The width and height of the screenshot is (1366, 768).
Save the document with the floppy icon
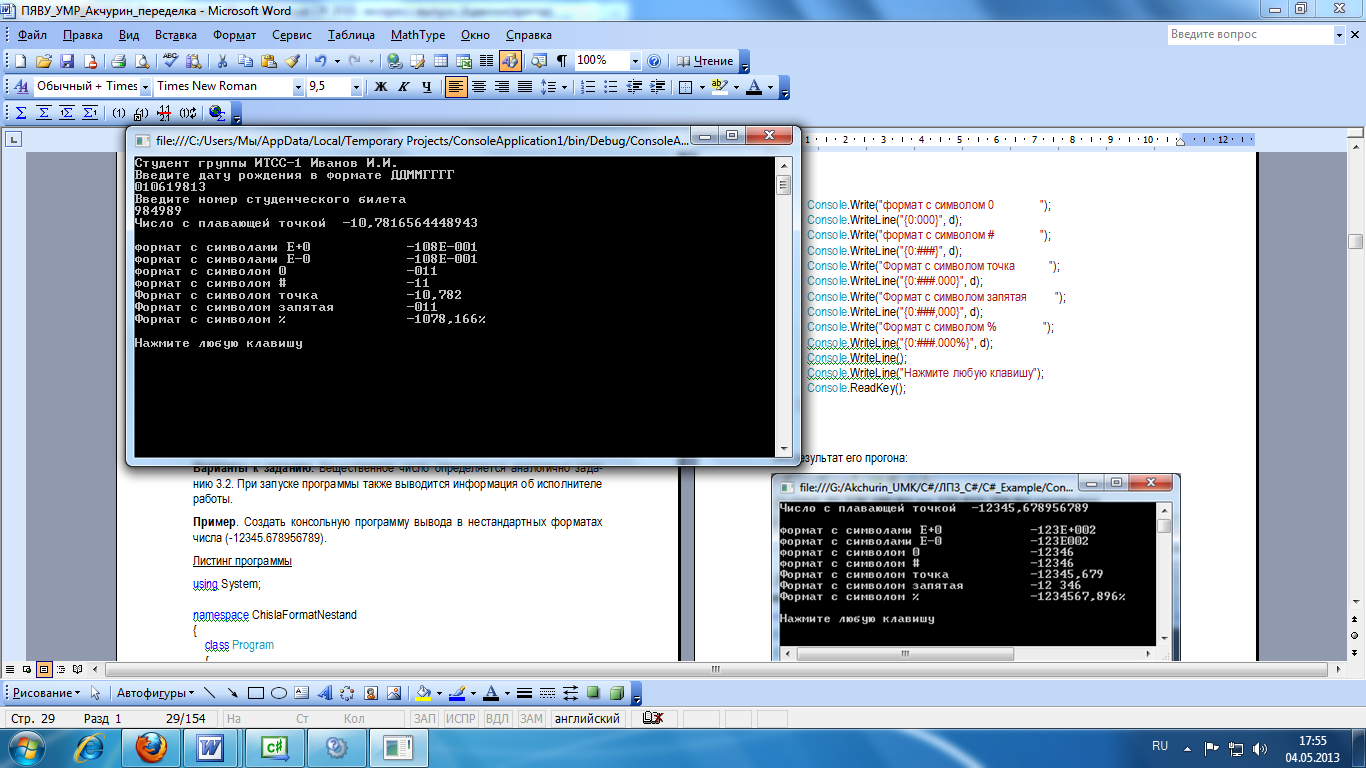(x=66, y=61)
